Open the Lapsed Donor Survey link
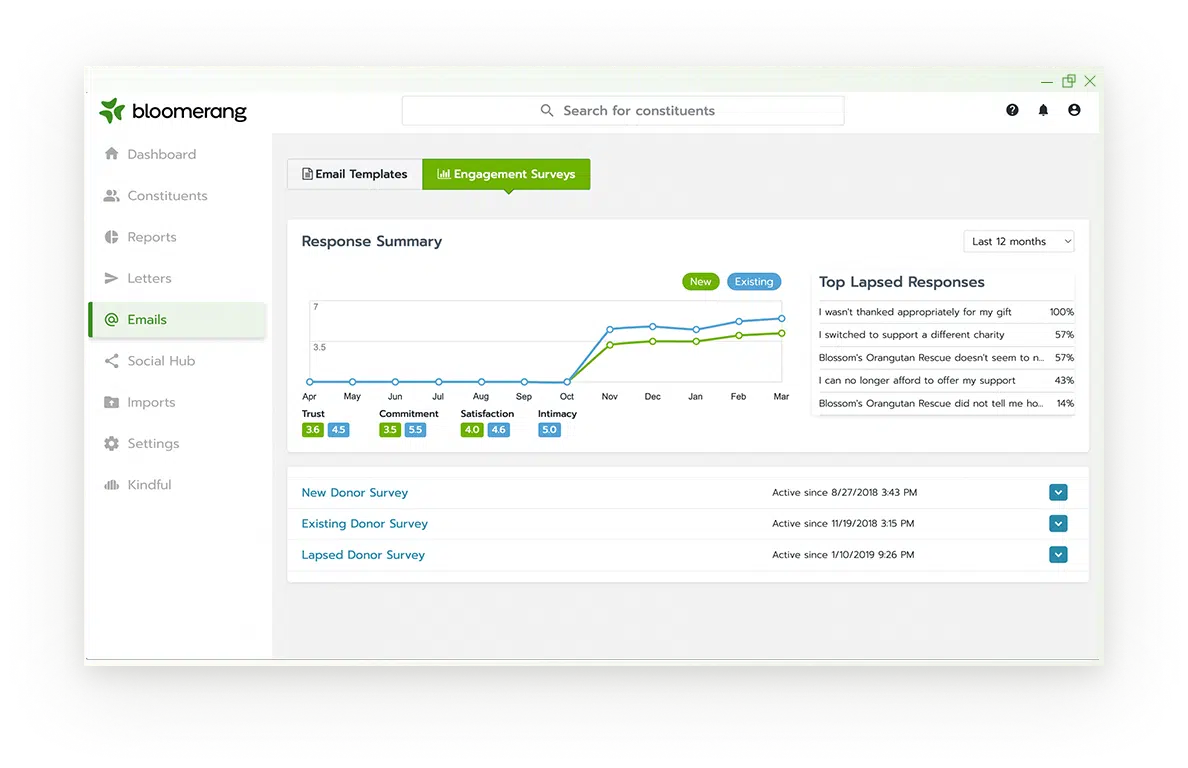 click(x=363, y=554)
